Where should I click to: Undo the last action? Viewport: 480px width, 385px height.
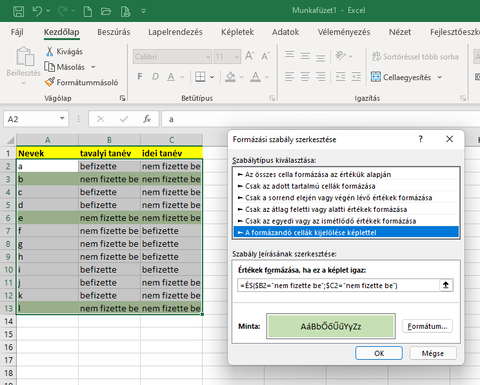[x=37, y=11]
